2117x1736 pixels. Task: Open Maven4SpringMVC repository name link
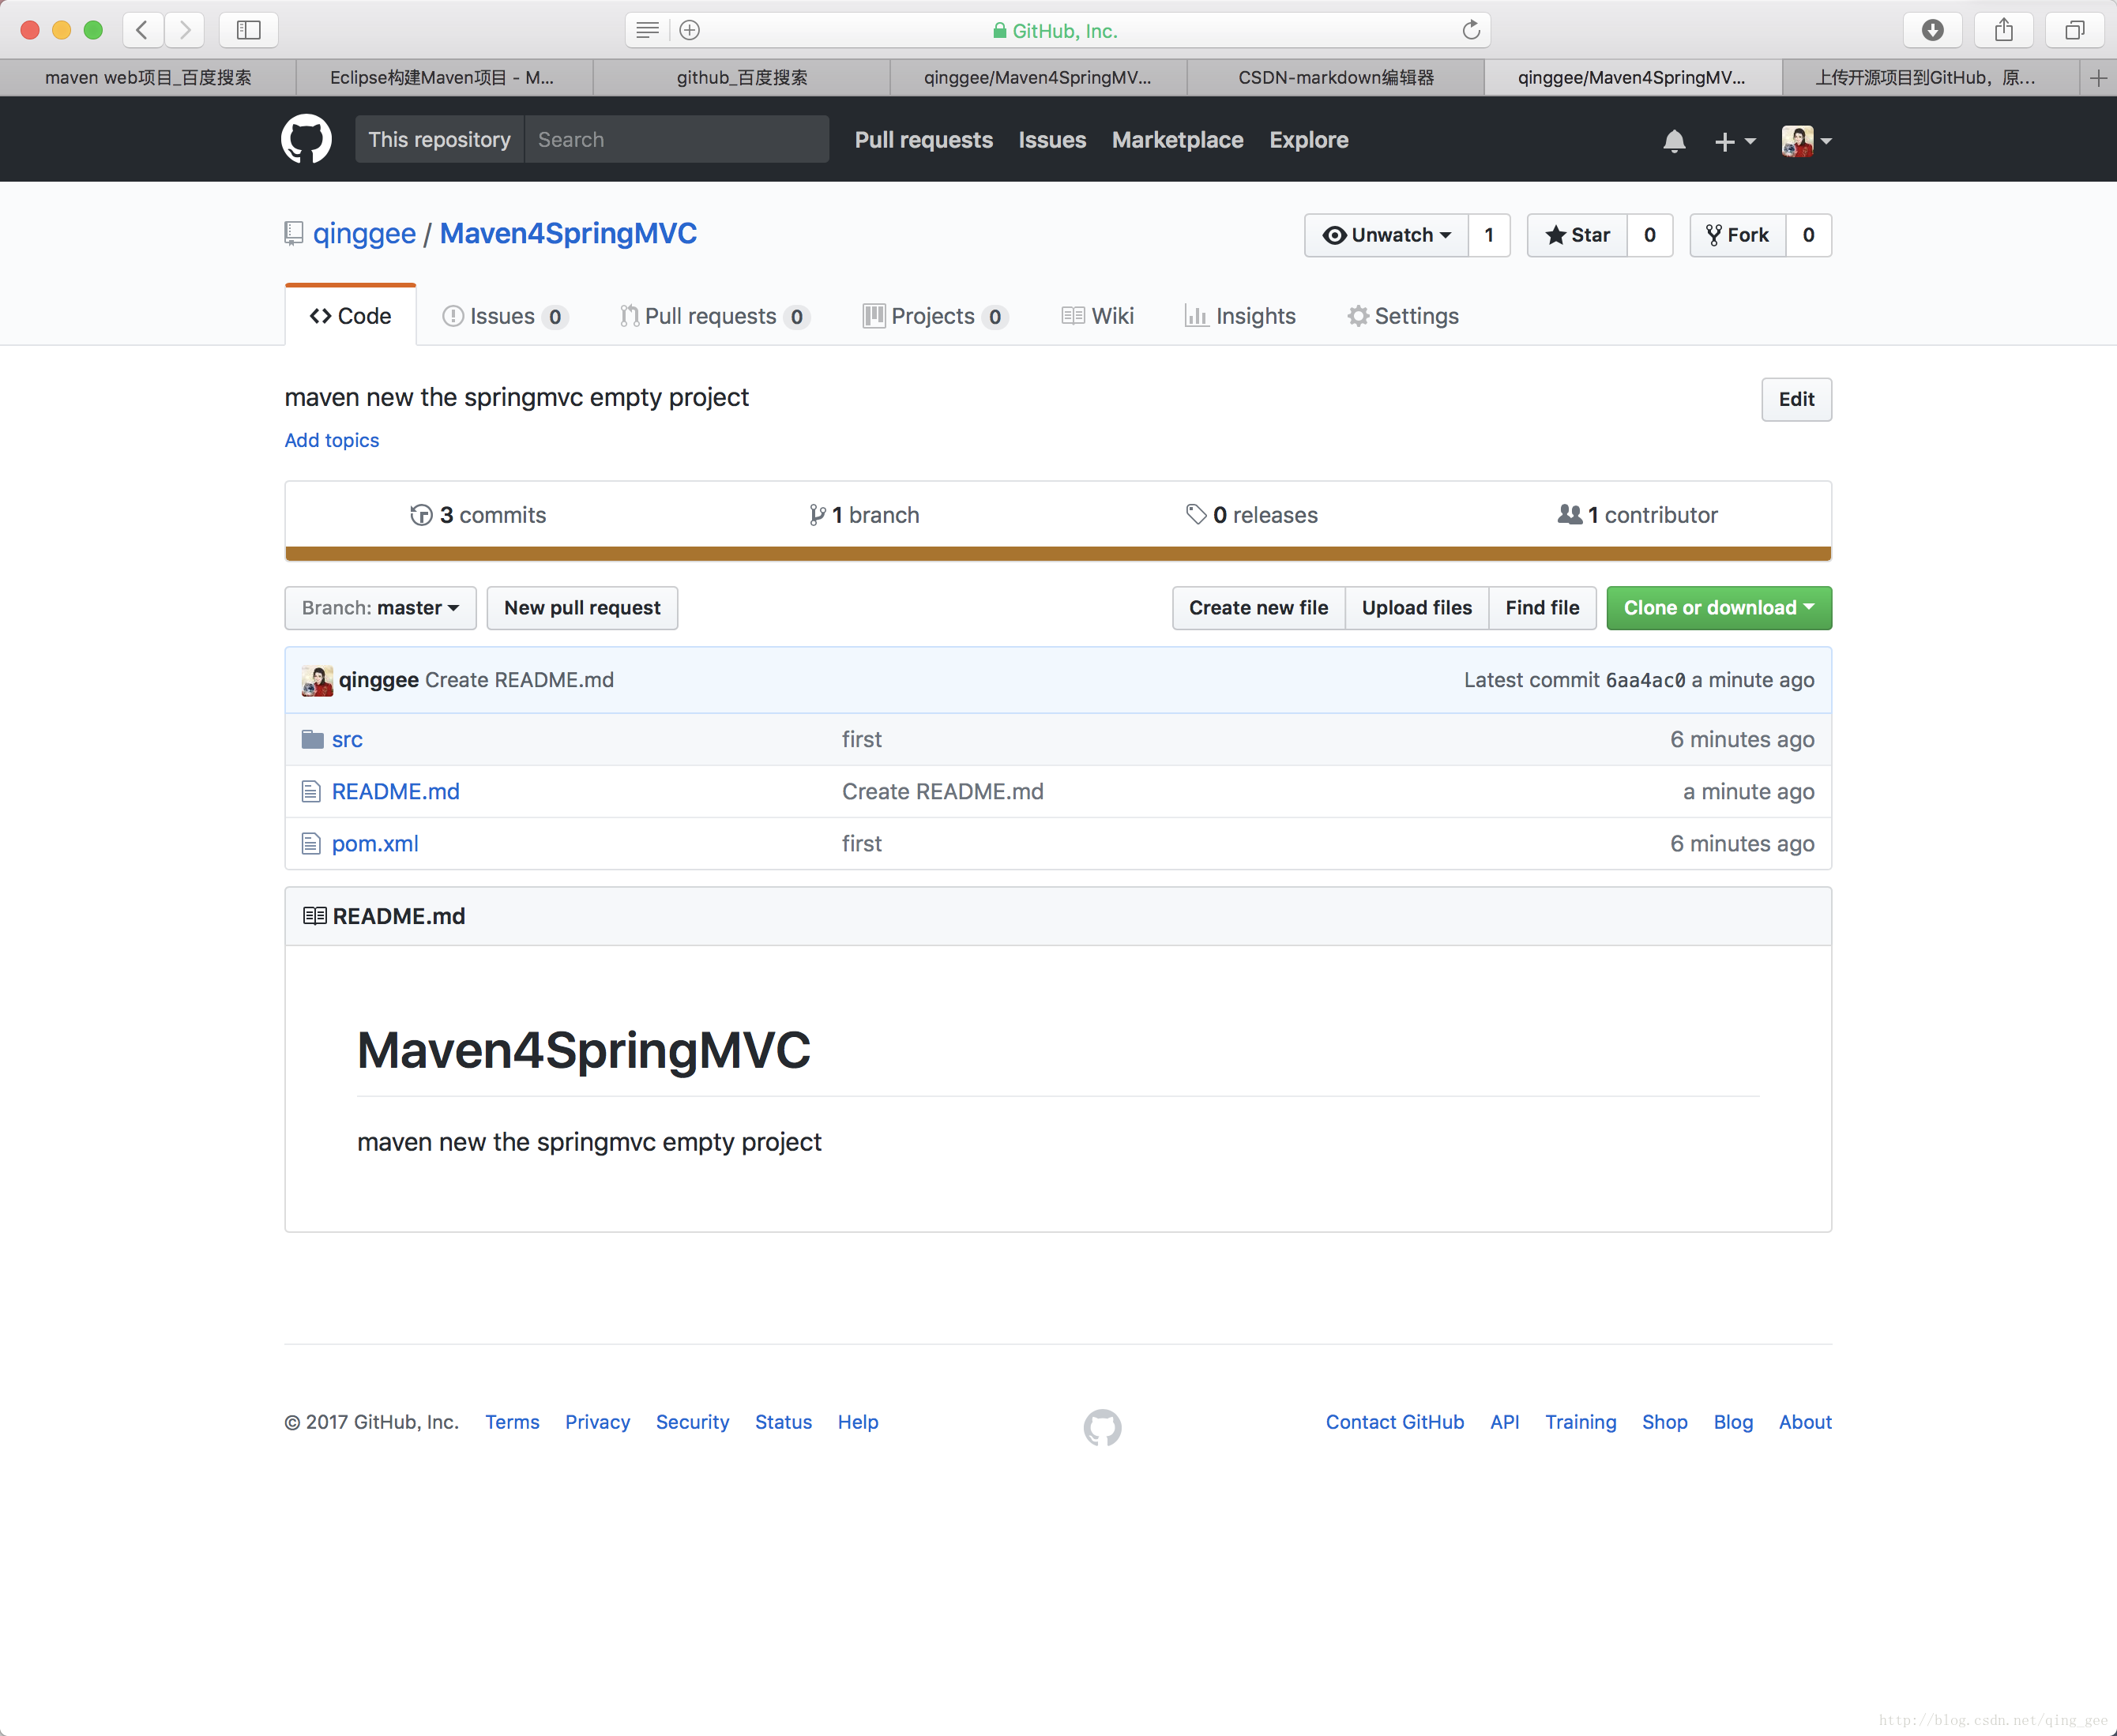pos(568,233)
